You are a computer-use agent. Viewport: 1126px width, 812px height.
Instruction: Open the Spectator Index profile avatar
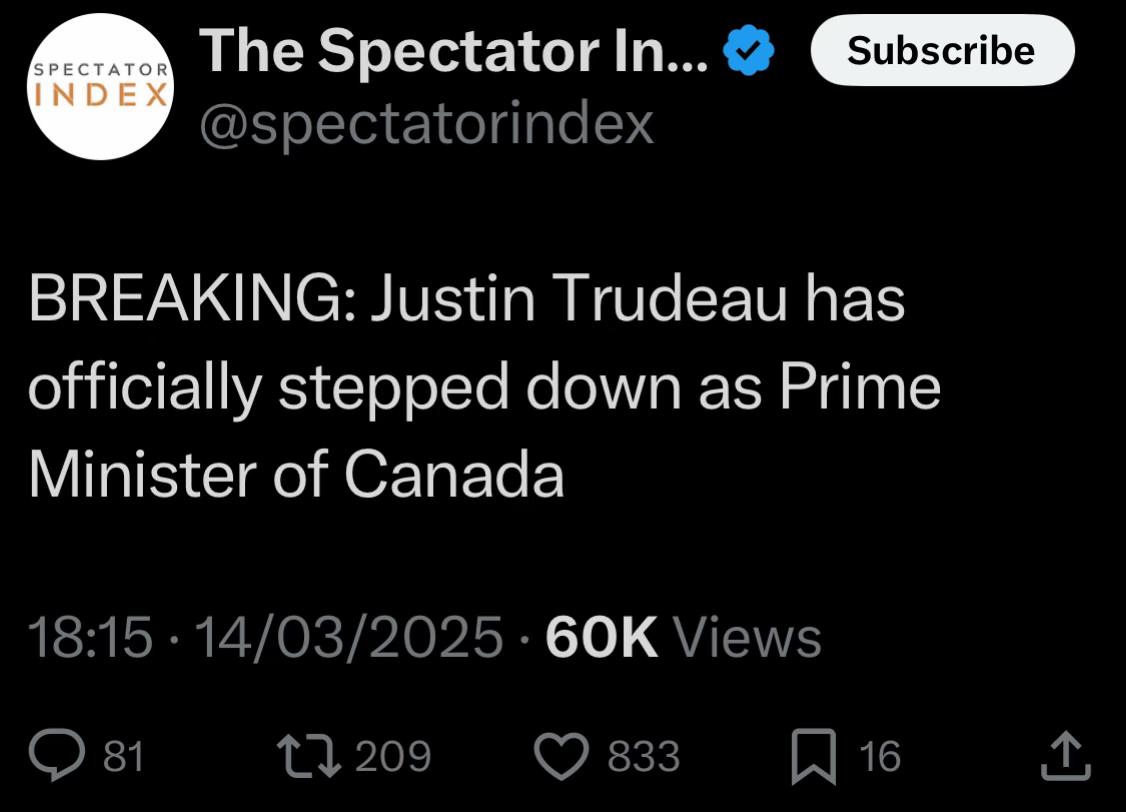(x=100, y=85)
